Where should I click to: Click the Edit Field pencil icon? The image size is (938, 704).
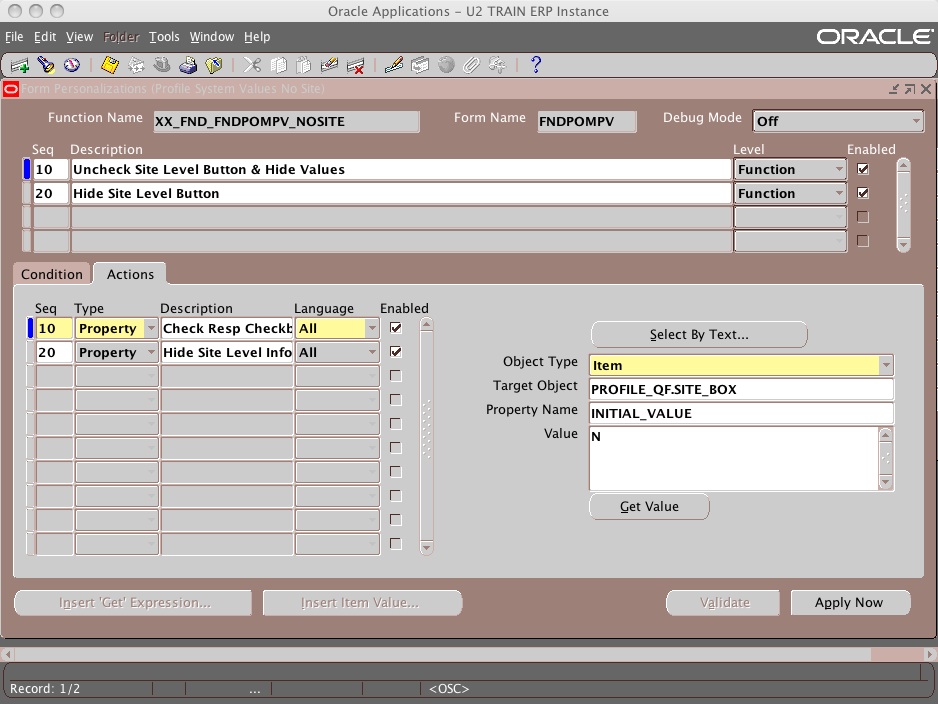click(x=394, y=65)
